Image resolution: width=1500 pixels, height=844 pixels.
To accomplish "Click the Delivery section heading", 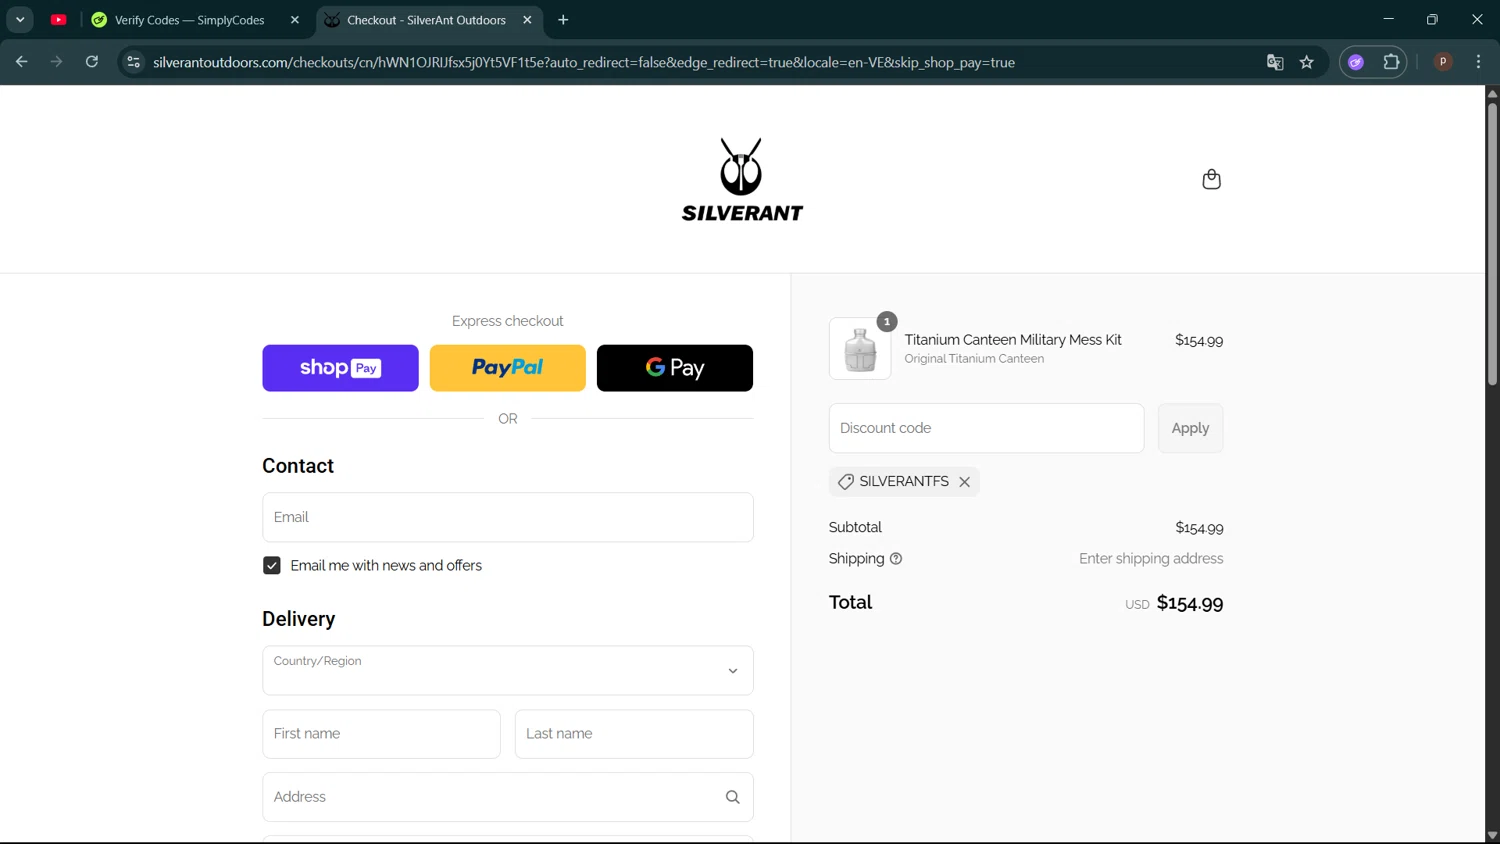I will pos(299,619).
